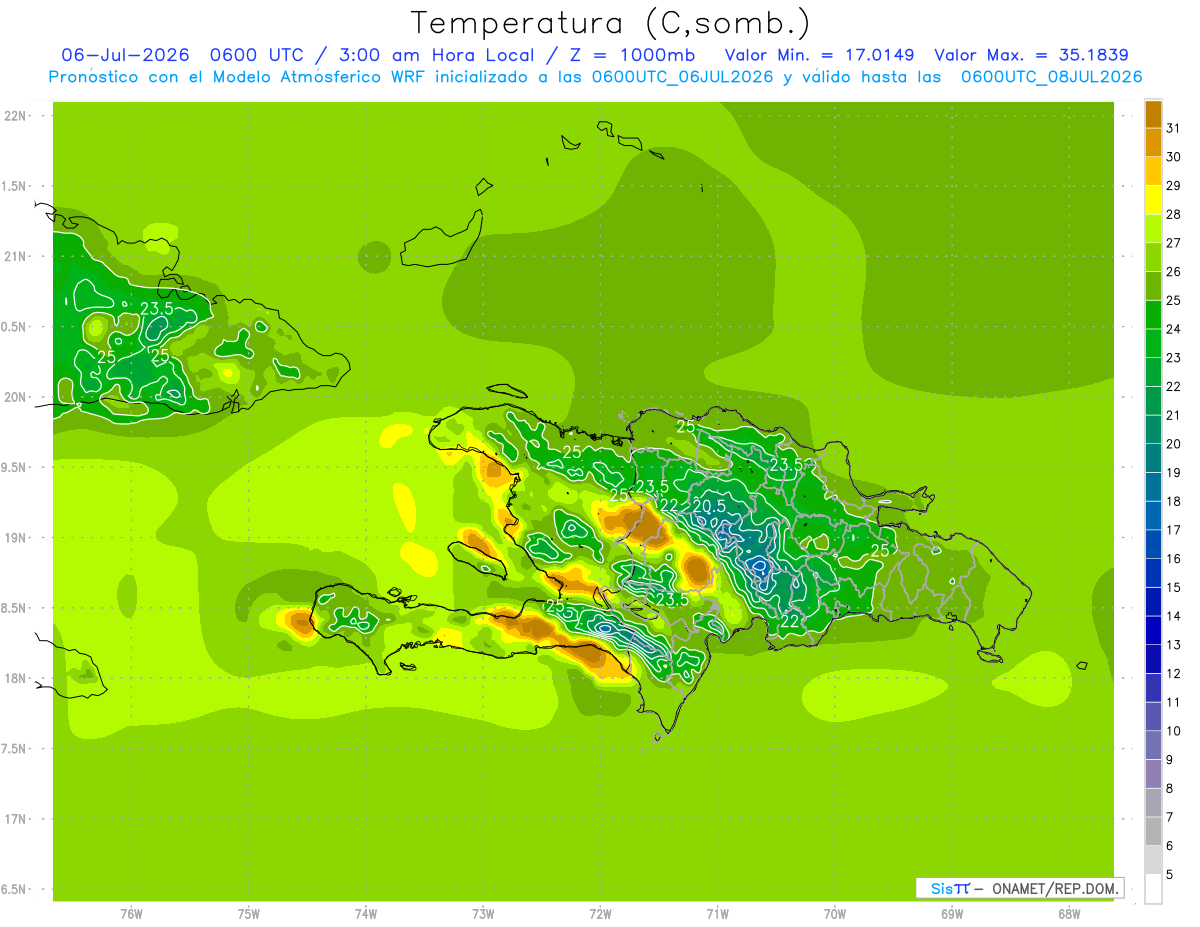
Task: Click the colorbar label "27"
Action: 1173,243
